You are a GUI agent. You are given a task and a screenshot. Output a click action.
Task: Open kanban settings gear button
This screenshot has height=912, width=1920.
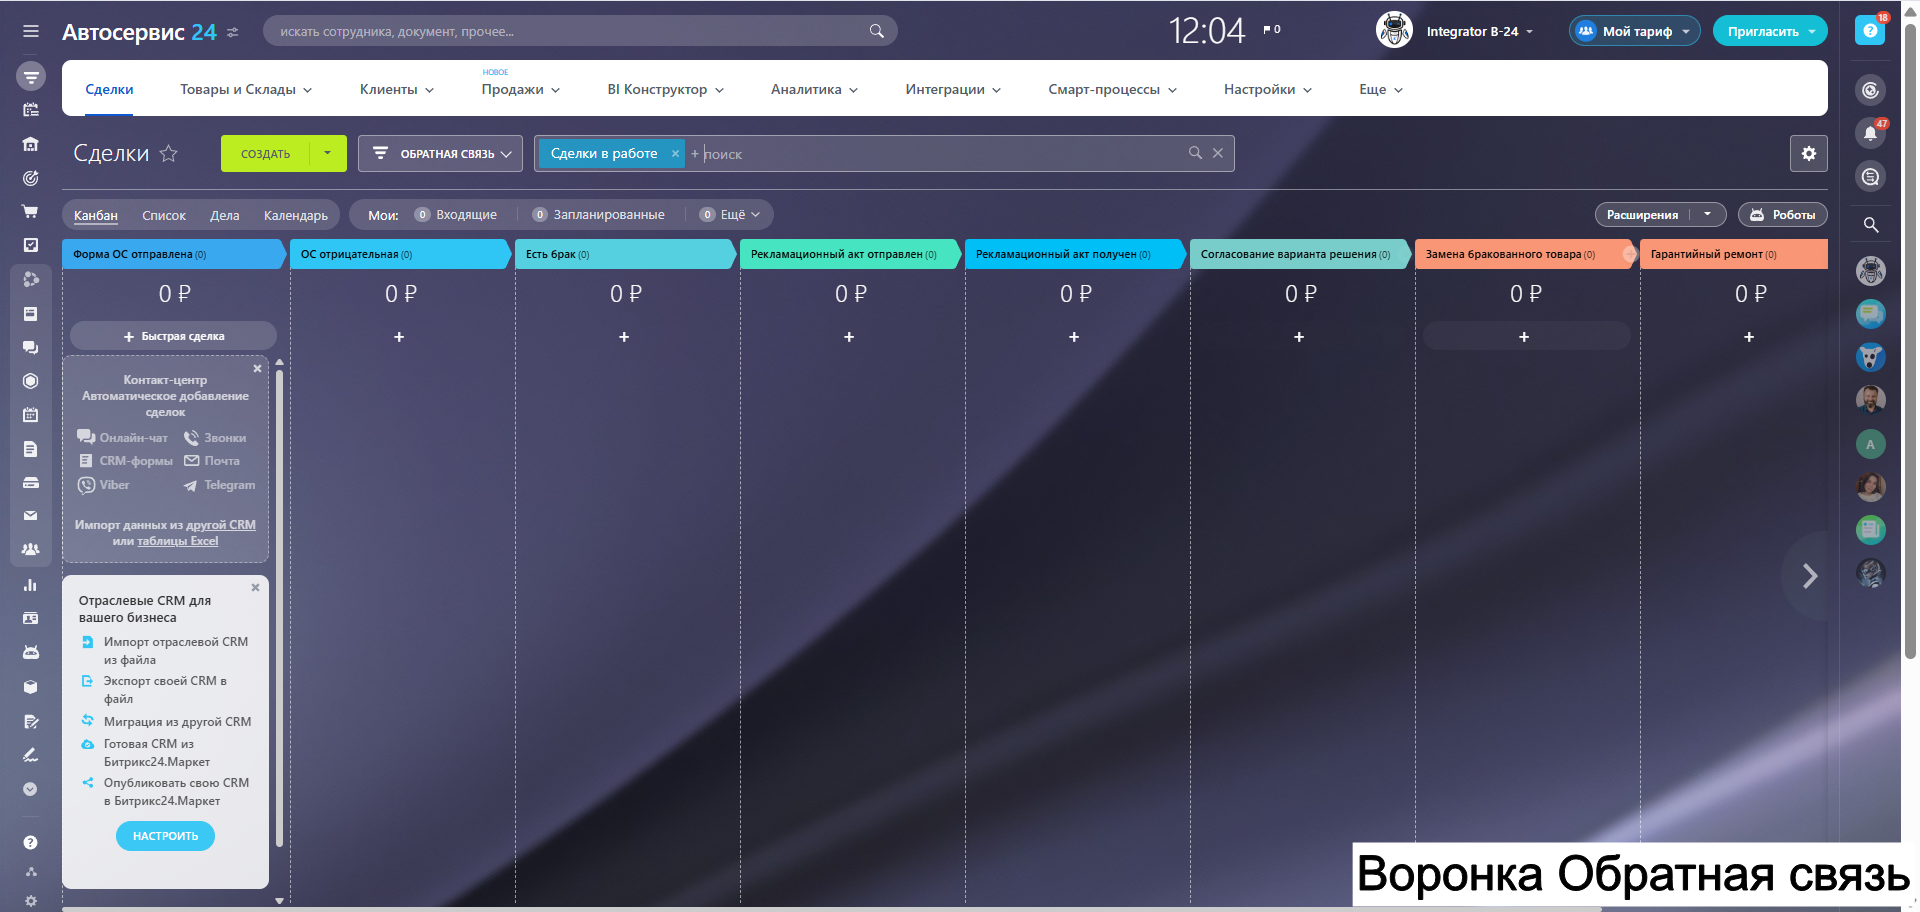pyautogui.click(x=1809, y=153)
